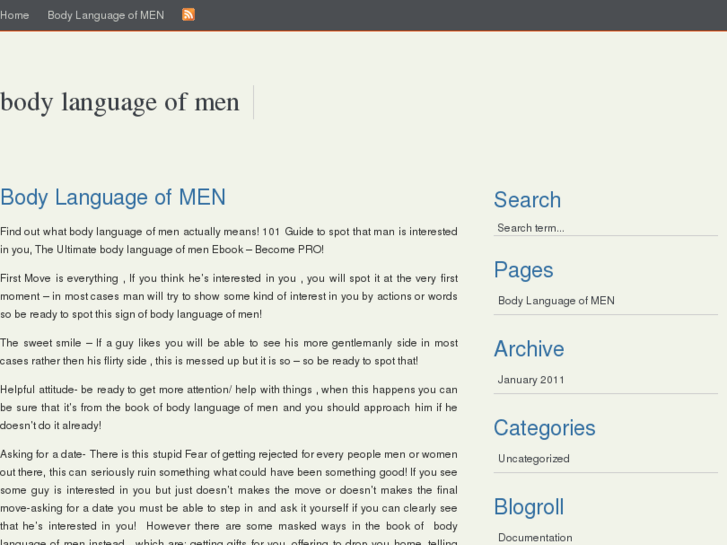
Task: Open the RSS feed icon
Action: tap(188, 15)
